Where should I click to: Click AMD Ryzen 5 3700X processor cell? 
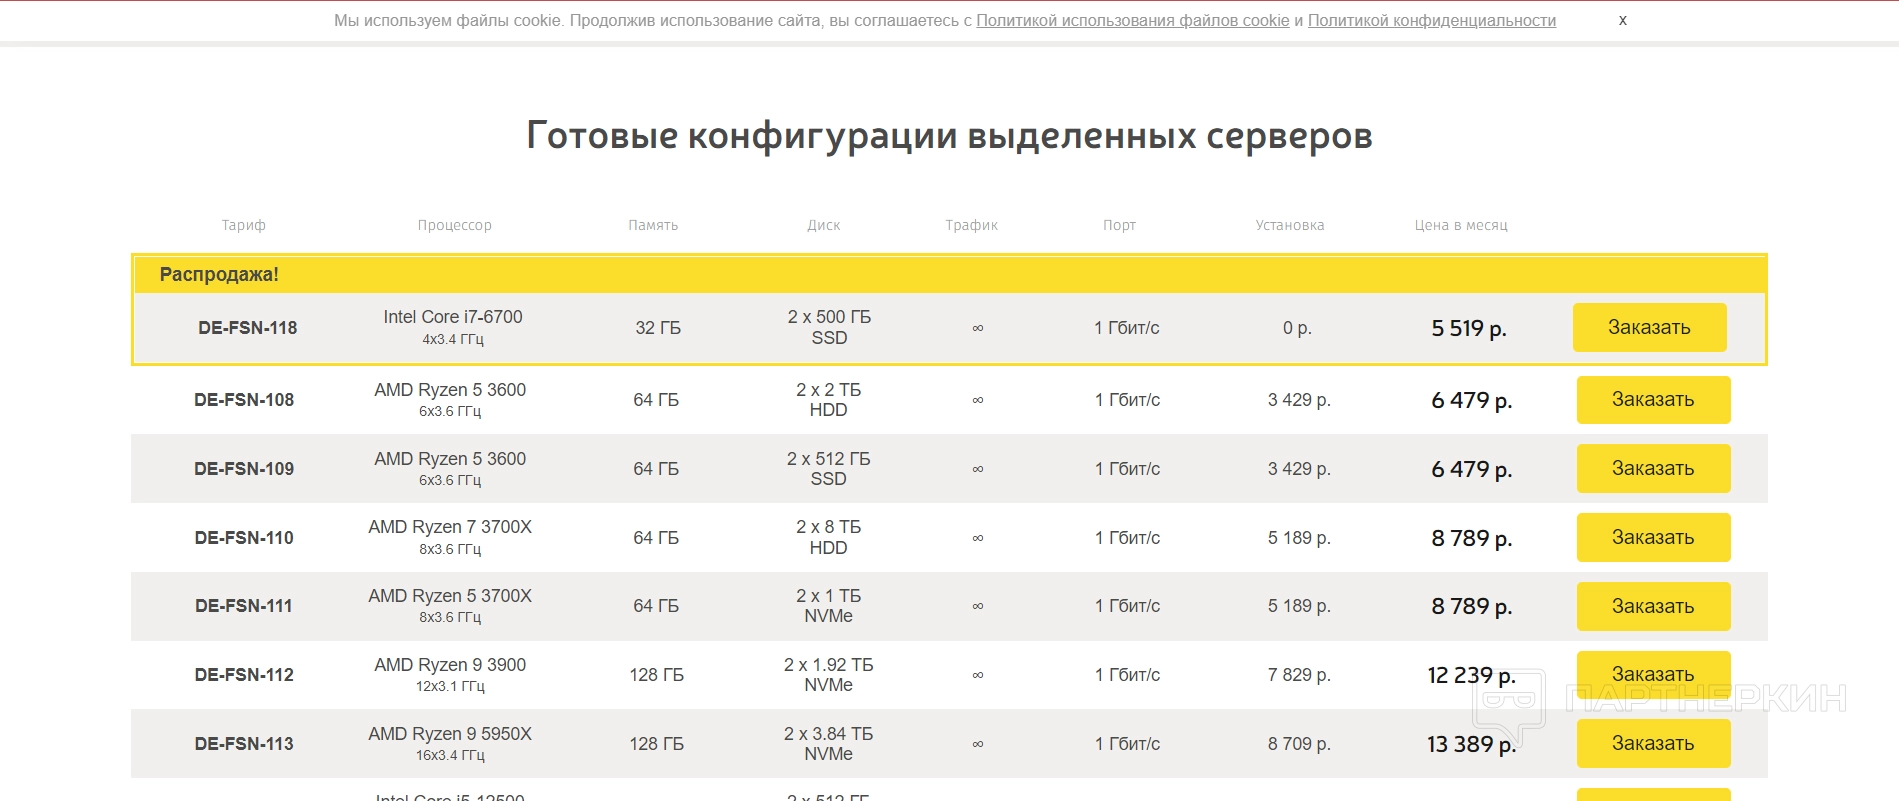450,606
